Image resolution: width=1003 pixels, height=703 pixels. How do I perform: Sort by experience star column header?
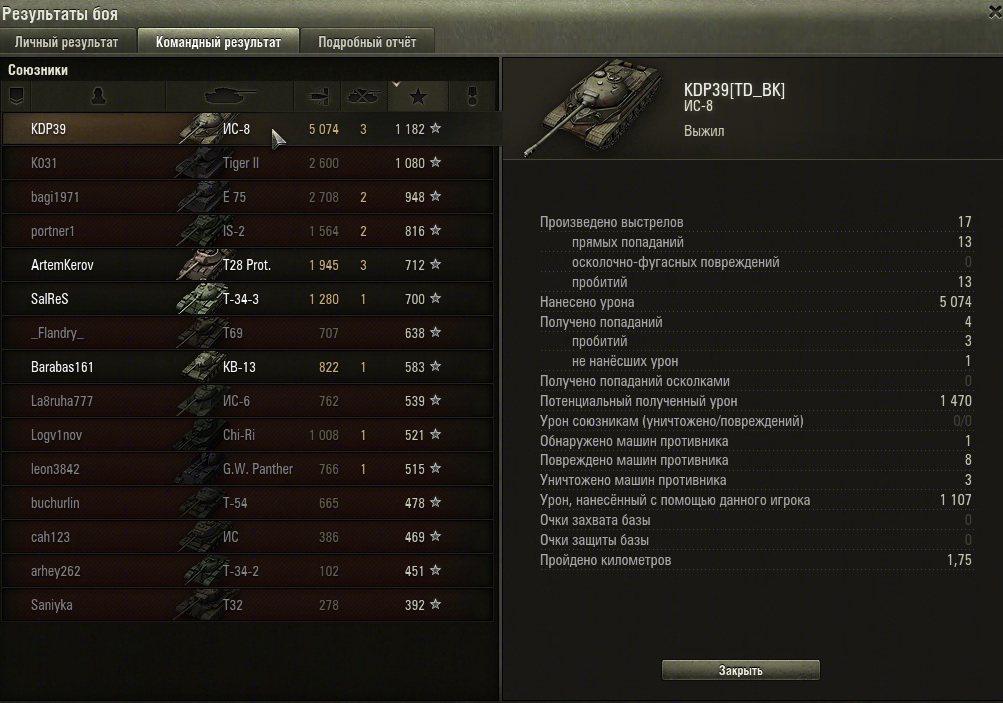[418, 97]
